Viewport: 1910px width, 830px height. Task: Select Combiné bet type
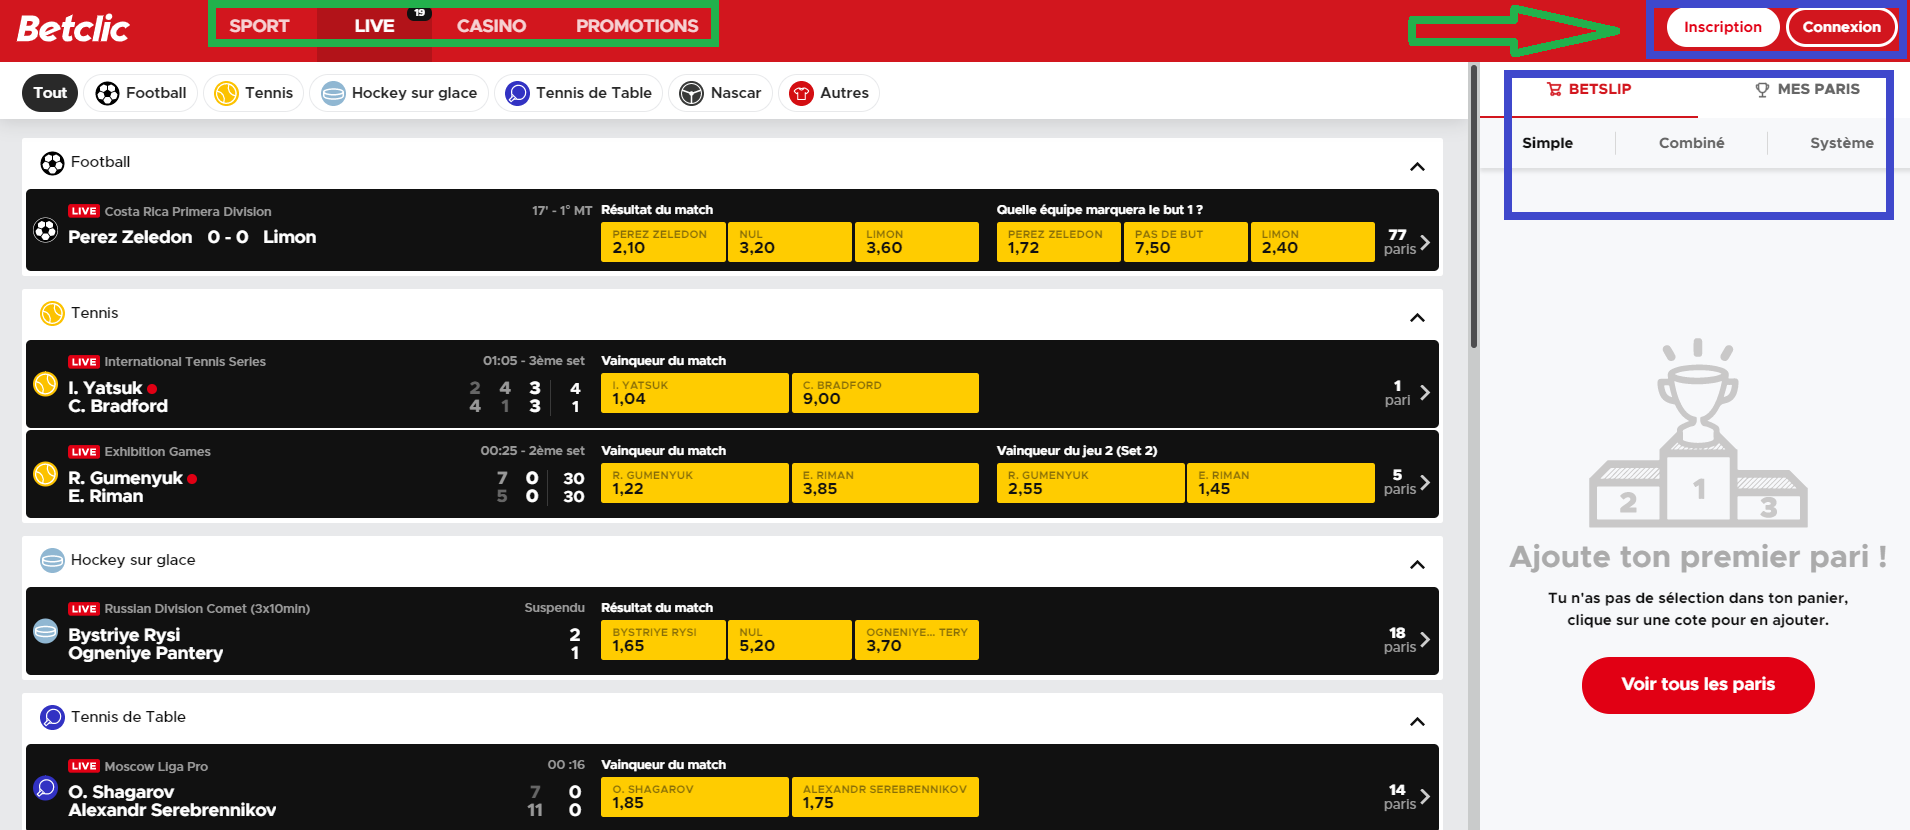point(1691,143)
